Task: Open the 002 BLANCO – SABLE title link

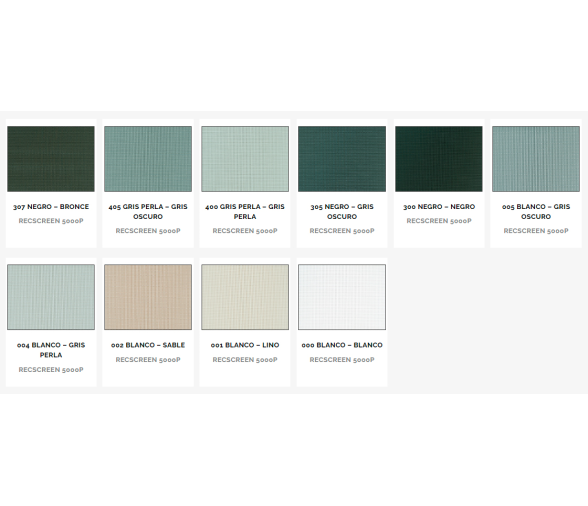Action: pyautogui.click(x=148, y=345)
